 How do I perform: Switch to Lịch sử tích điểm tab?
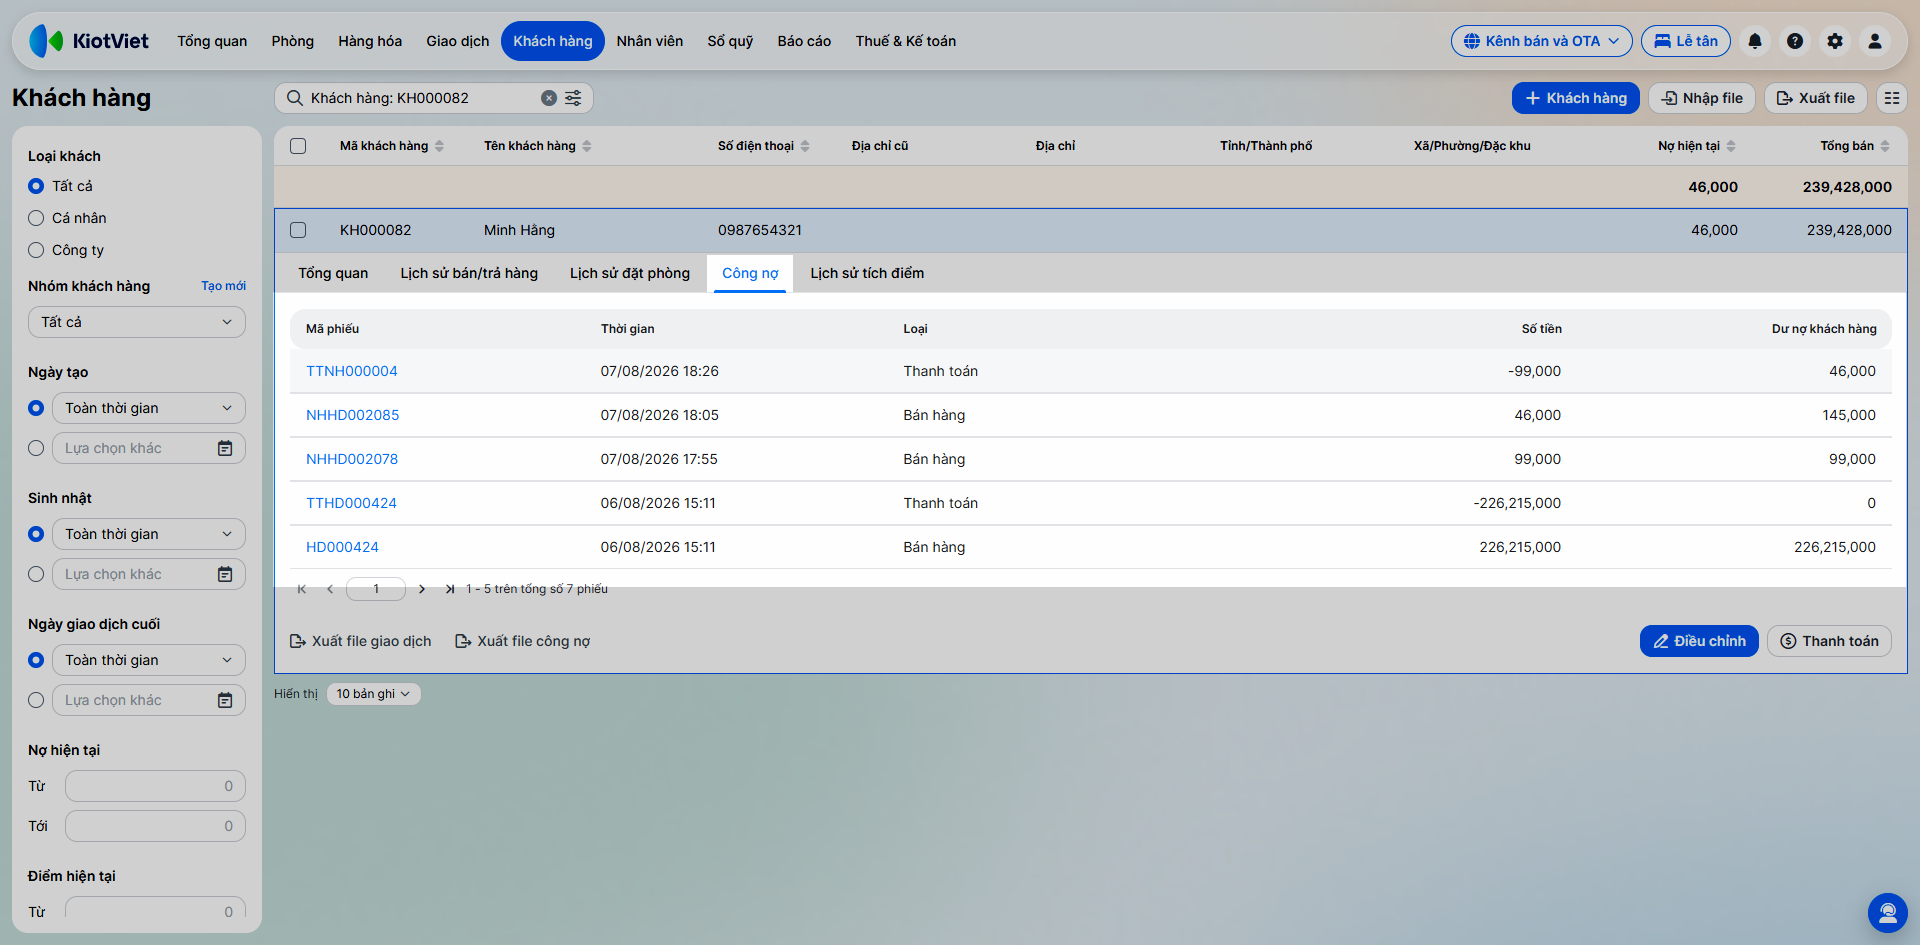pyautogui.click(x=867, y=273)
